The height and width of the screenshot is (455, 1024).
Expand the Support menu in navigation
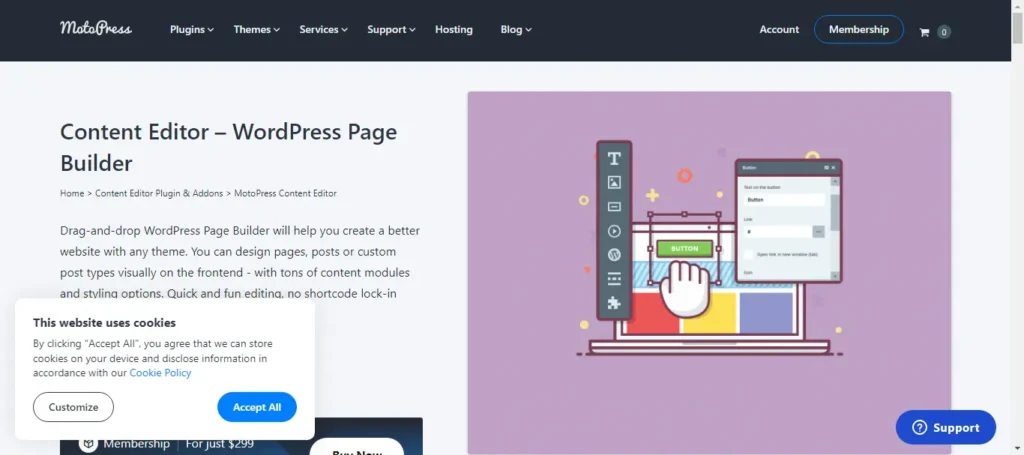[x=391, y=29]
